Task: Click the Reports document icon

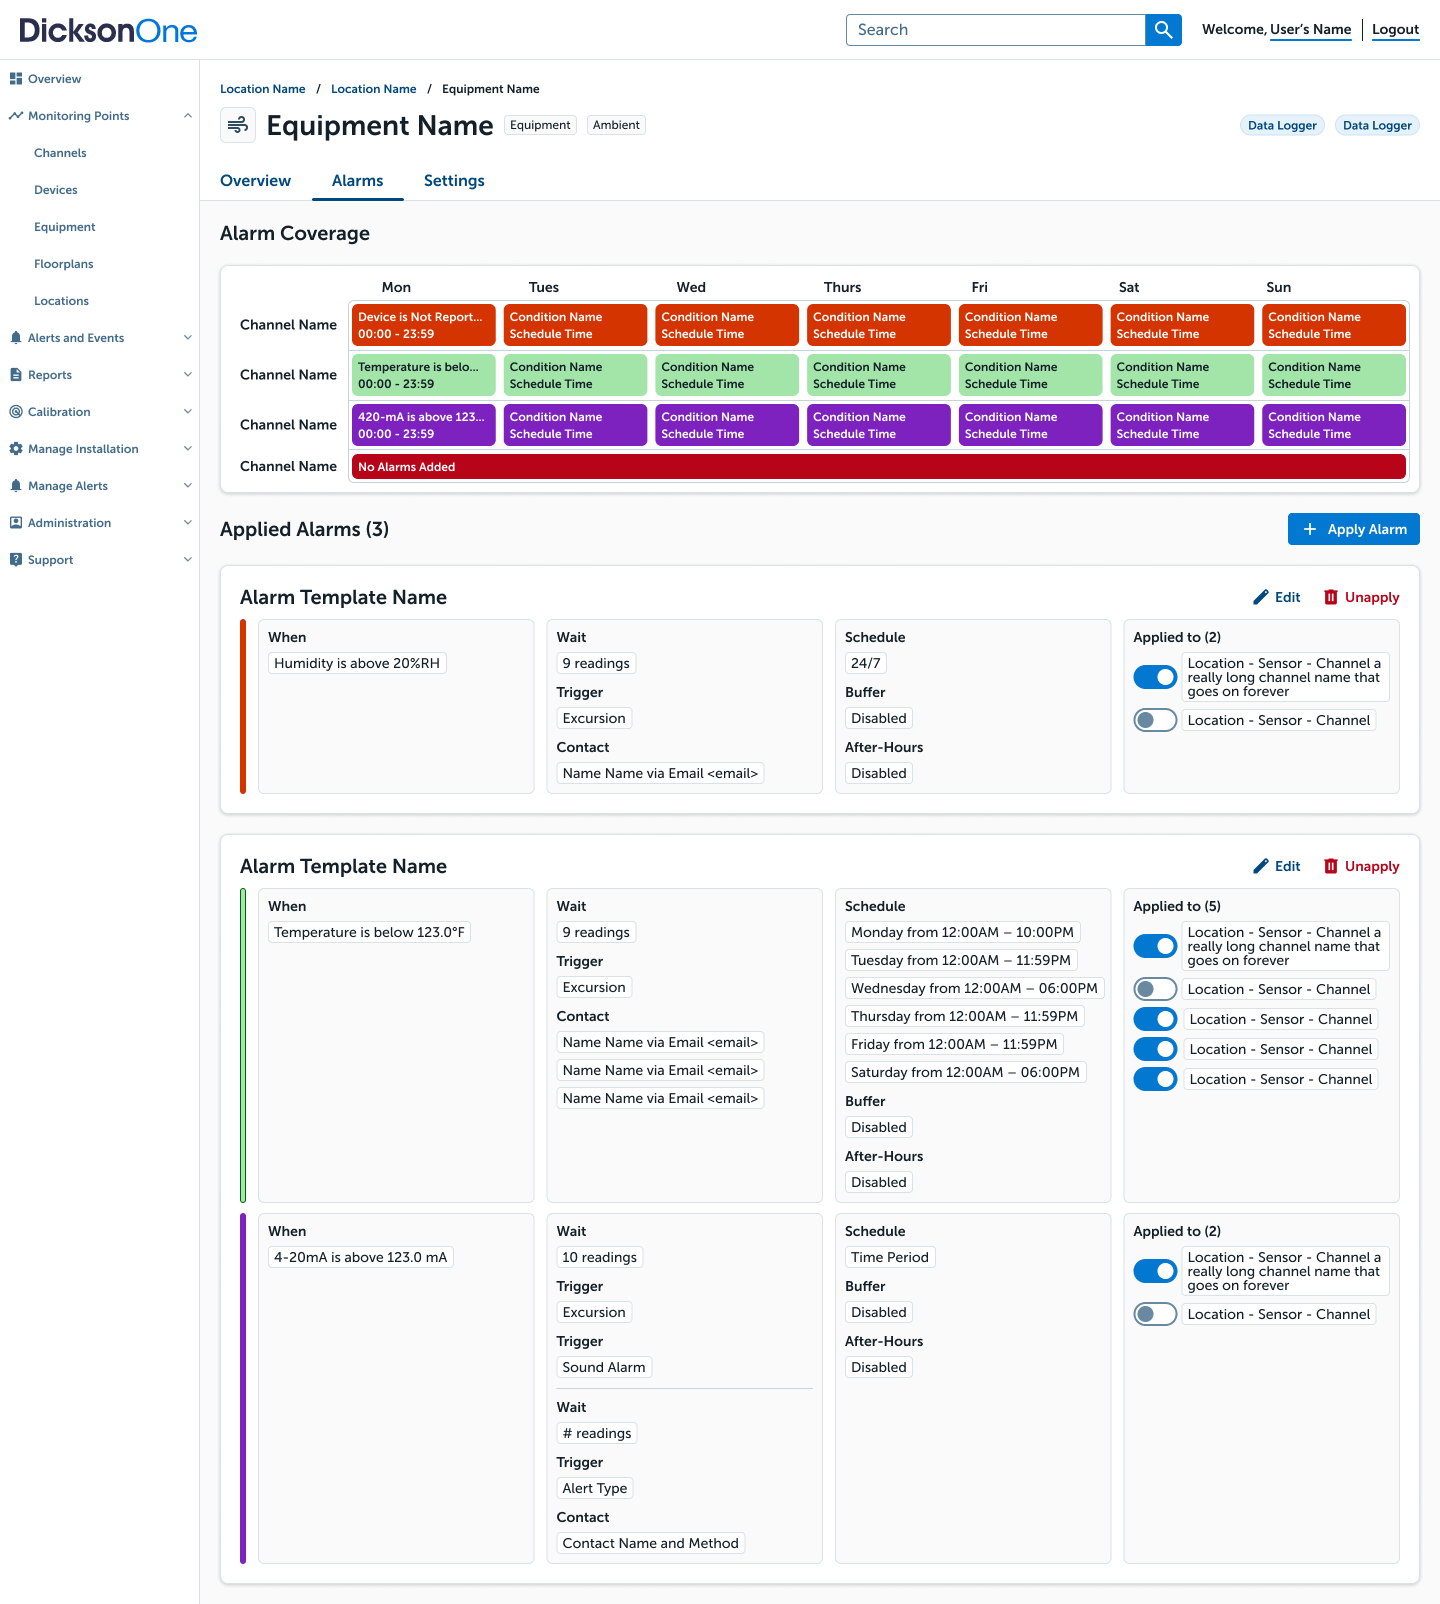Action: tap(16, 375)
